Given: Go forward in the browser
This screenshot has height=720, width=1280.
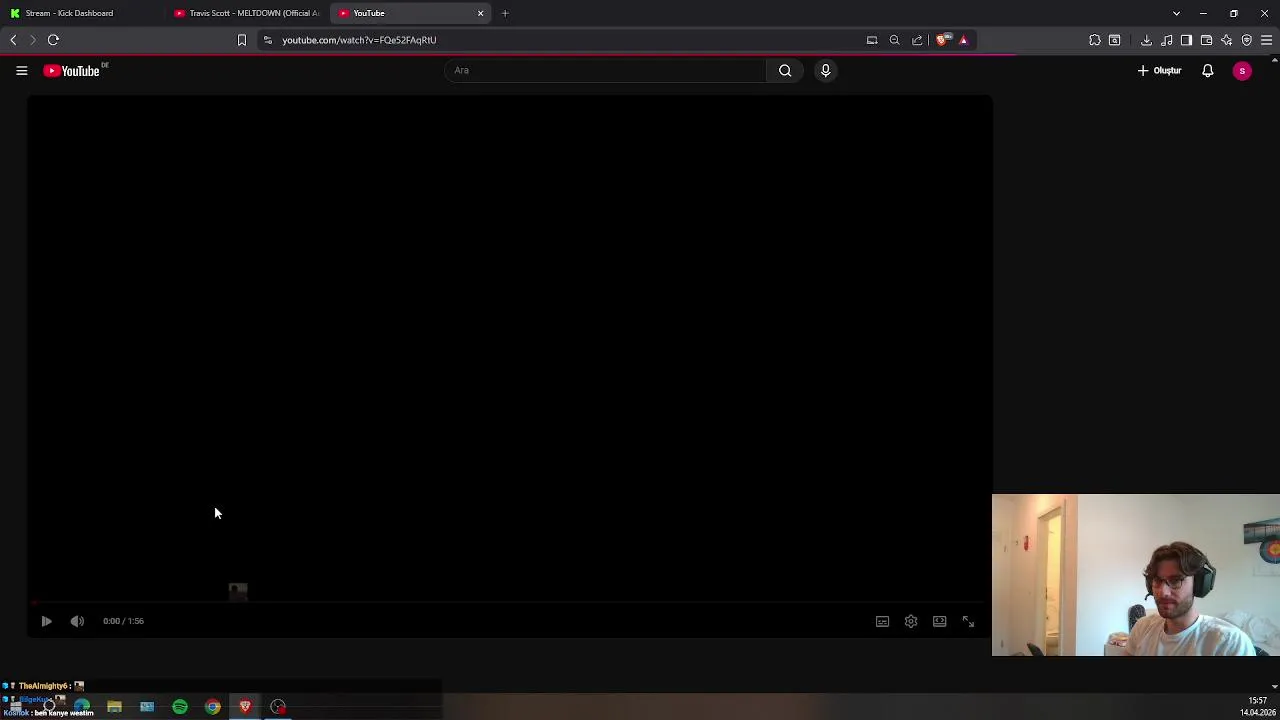Looking at the screenshot, I should (x=32, y=40).
